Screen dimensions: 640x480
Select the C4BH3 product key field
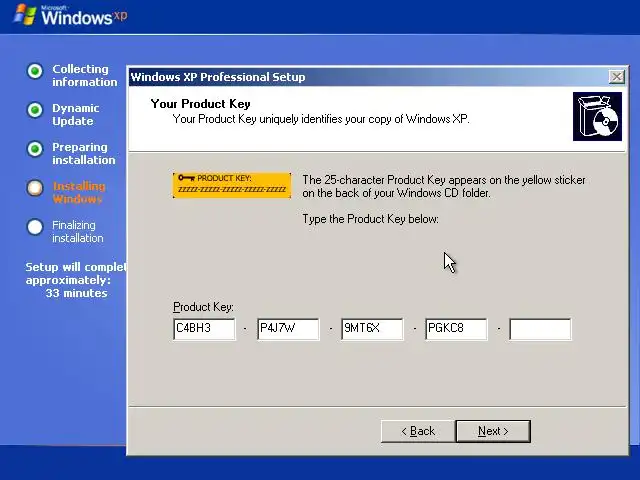pyautogui.click(x=204, y=329)
